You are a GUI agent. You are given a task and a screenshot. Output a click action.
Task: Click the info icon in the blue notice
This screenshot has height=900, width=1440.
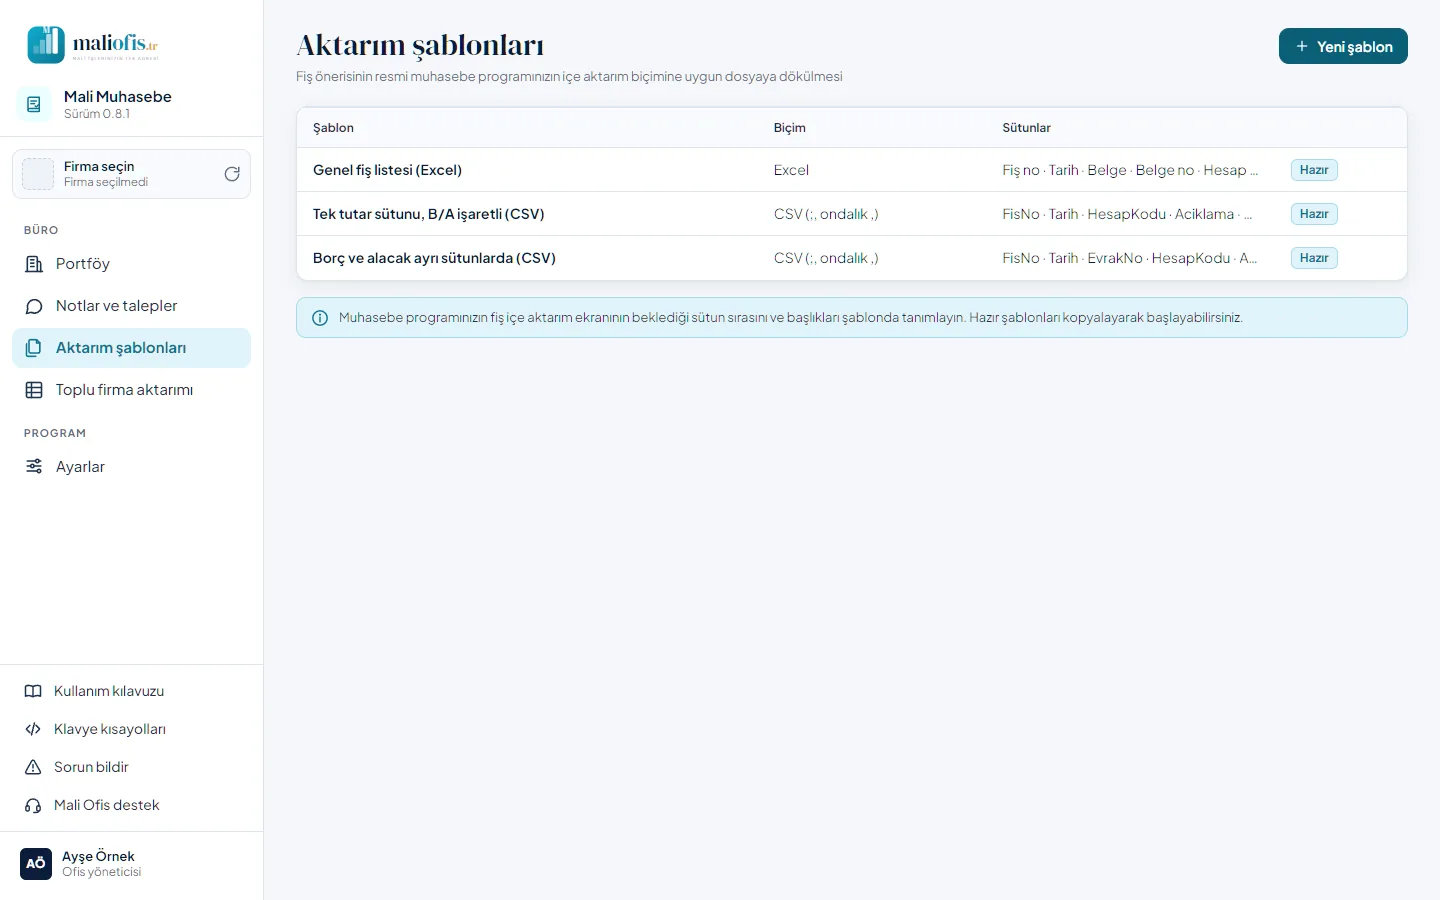pos(320,318)
